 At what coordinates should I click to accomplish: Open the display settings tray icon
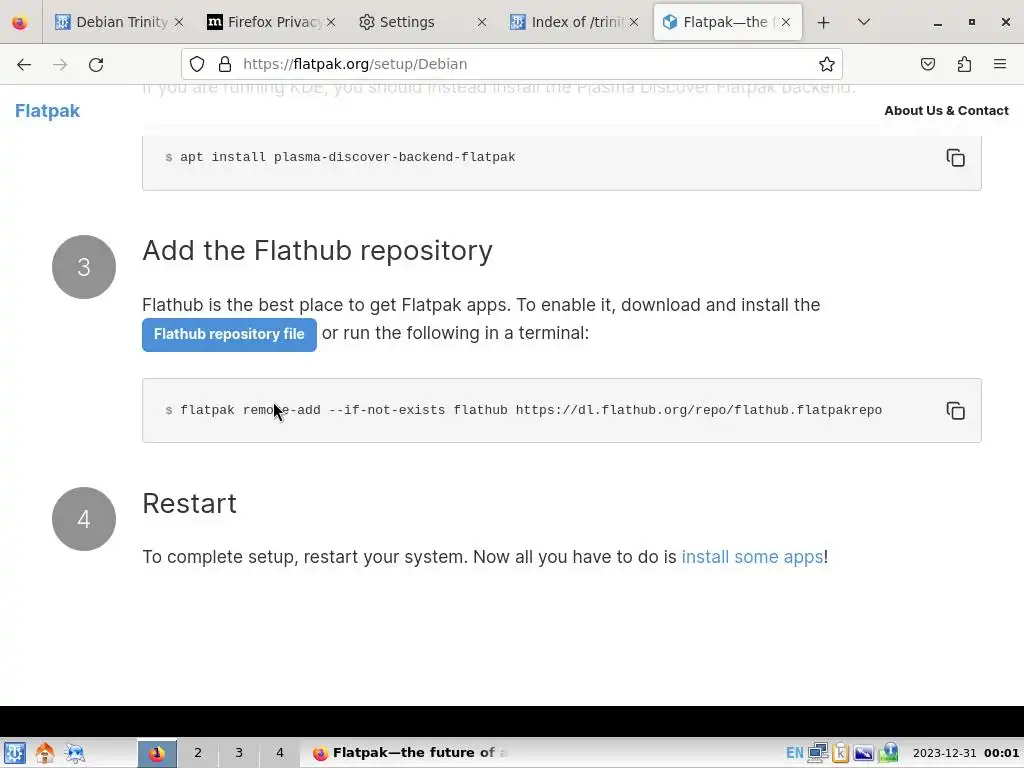863,753
